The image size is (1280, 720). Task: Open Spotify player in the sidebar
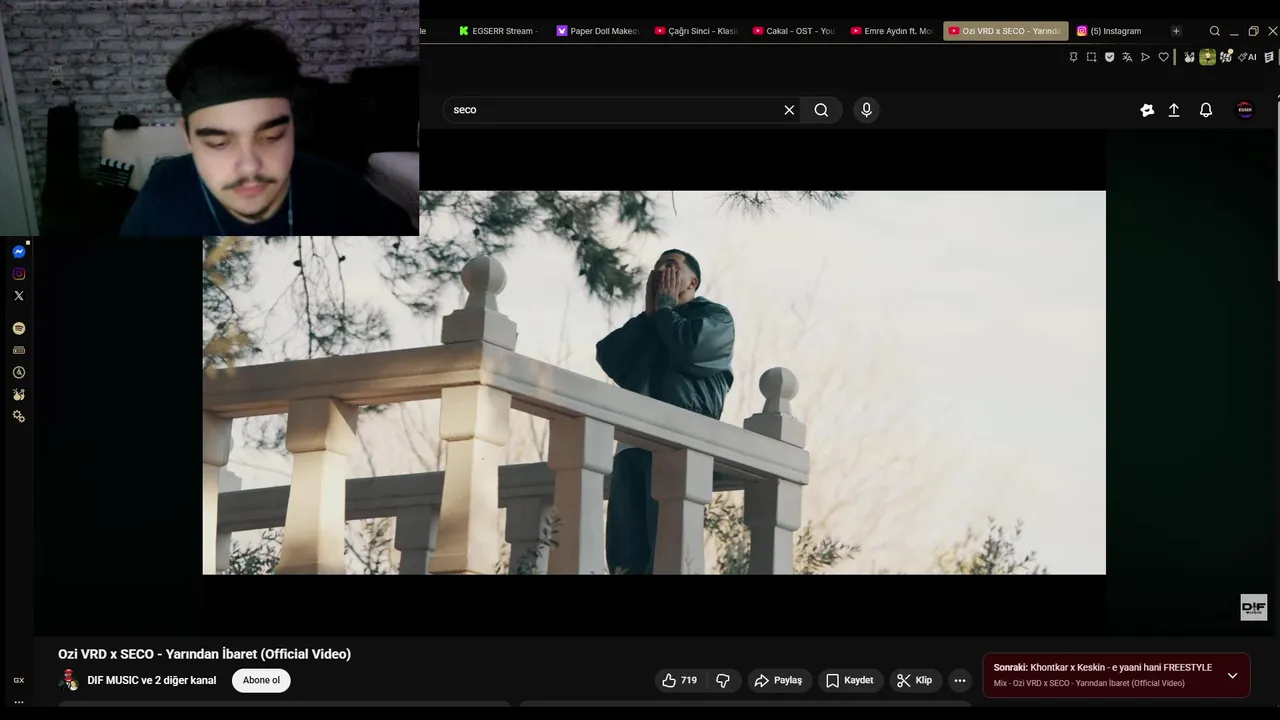19,328
